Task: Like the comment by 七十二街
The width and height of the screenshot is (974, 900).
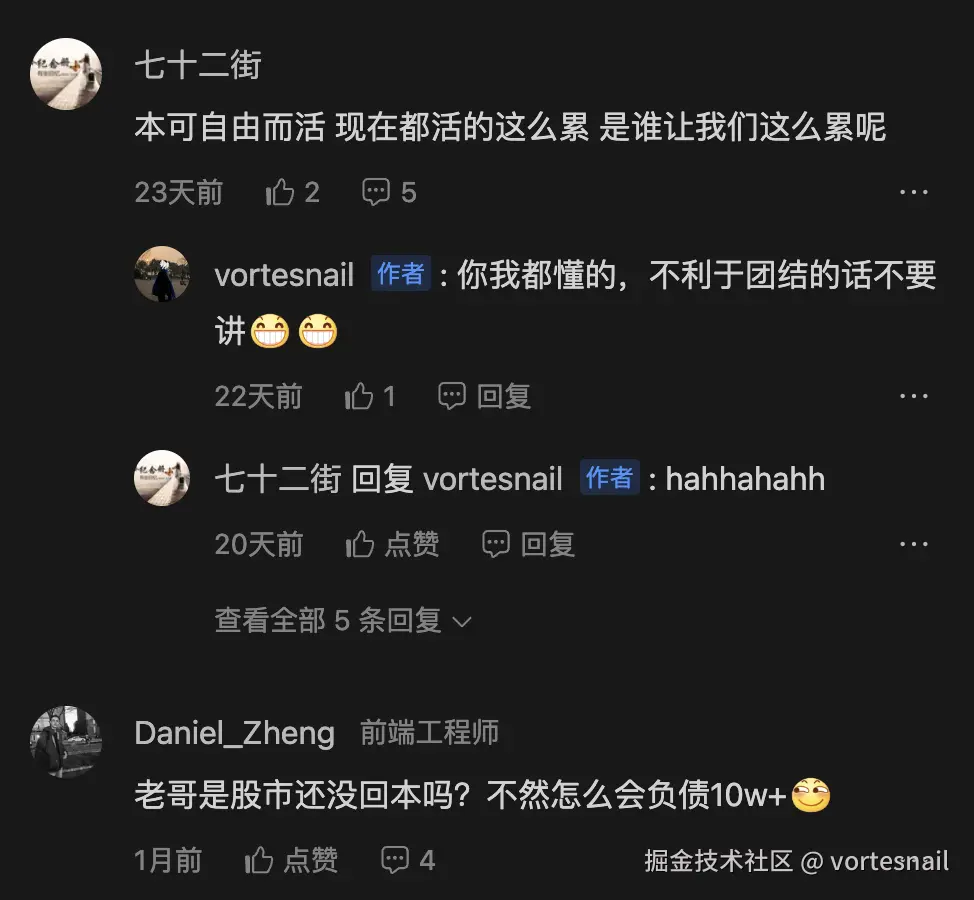Action: click(292, 192)
